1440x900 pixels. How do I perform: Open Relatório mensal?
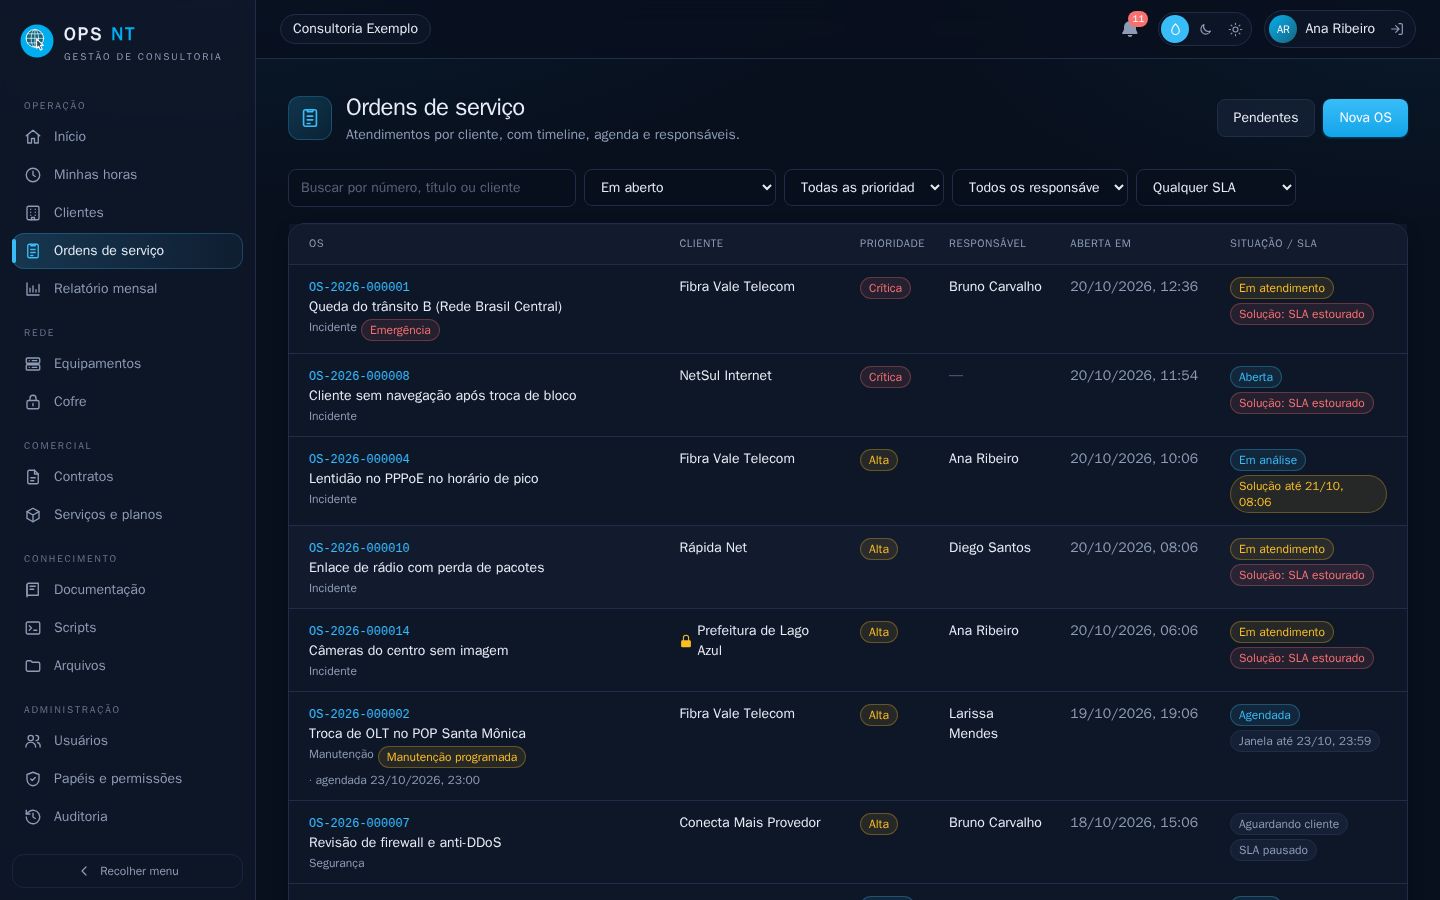click(127, 289)
